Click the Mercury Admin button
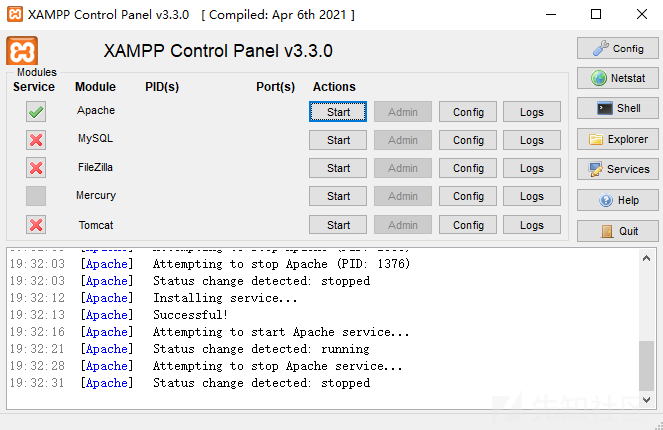 pos(403,196)
